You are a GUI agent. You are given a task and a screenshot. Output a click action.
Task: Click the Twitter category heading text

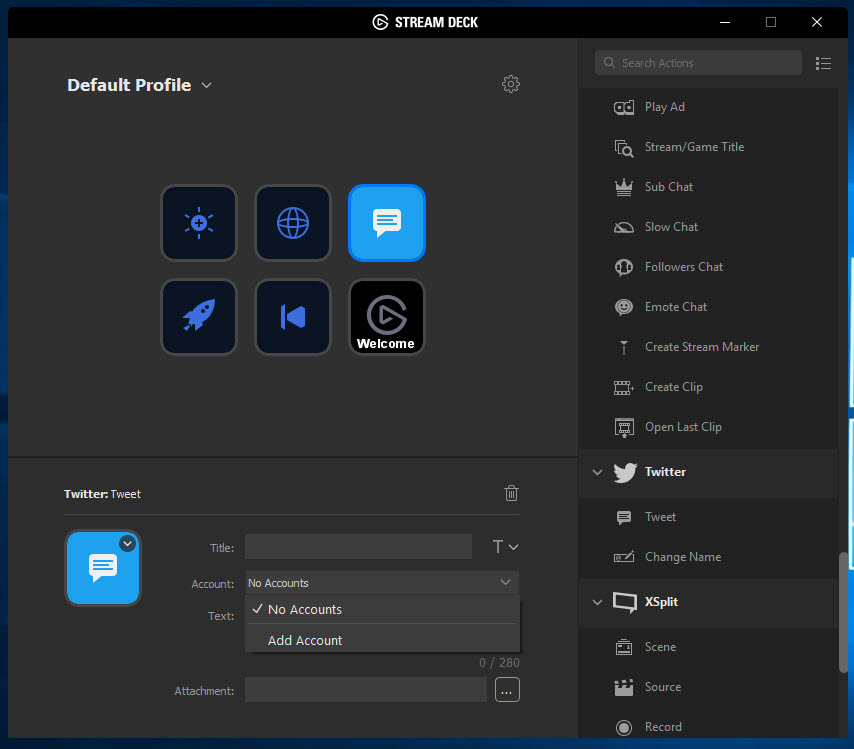[665, 472]
